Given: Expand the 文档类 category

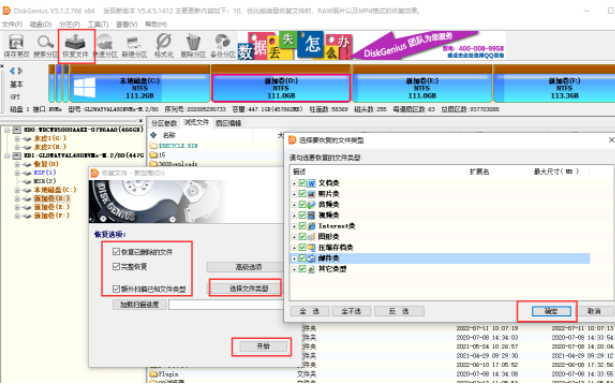Looking at the screenshot, I should pos(294,184).
